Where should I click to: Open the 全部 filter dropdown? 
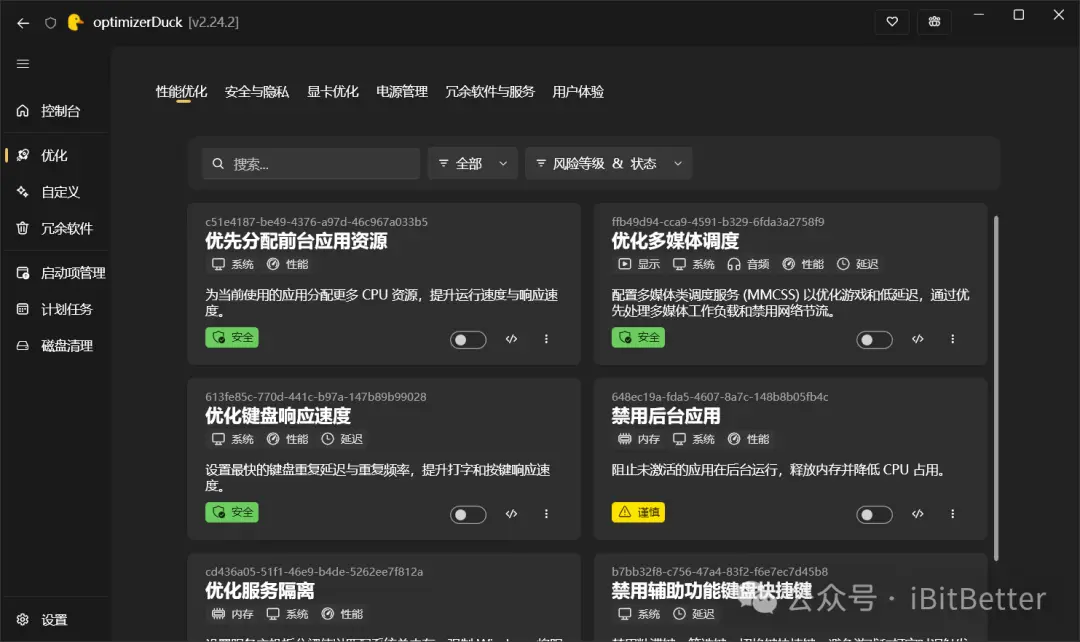[472, 164]
